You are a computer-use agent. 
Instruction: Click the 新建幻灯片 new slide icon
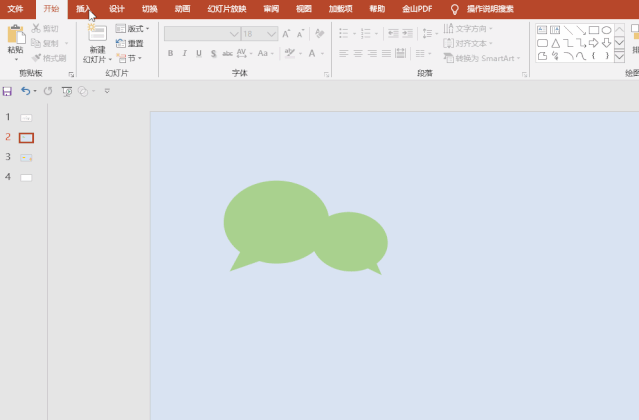coord(97,33)
